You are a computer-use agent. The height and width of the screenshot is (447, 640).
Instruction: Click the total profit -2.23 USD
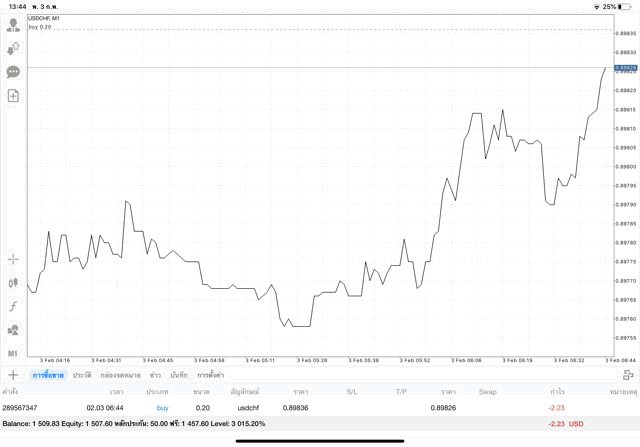pos(566,424)
